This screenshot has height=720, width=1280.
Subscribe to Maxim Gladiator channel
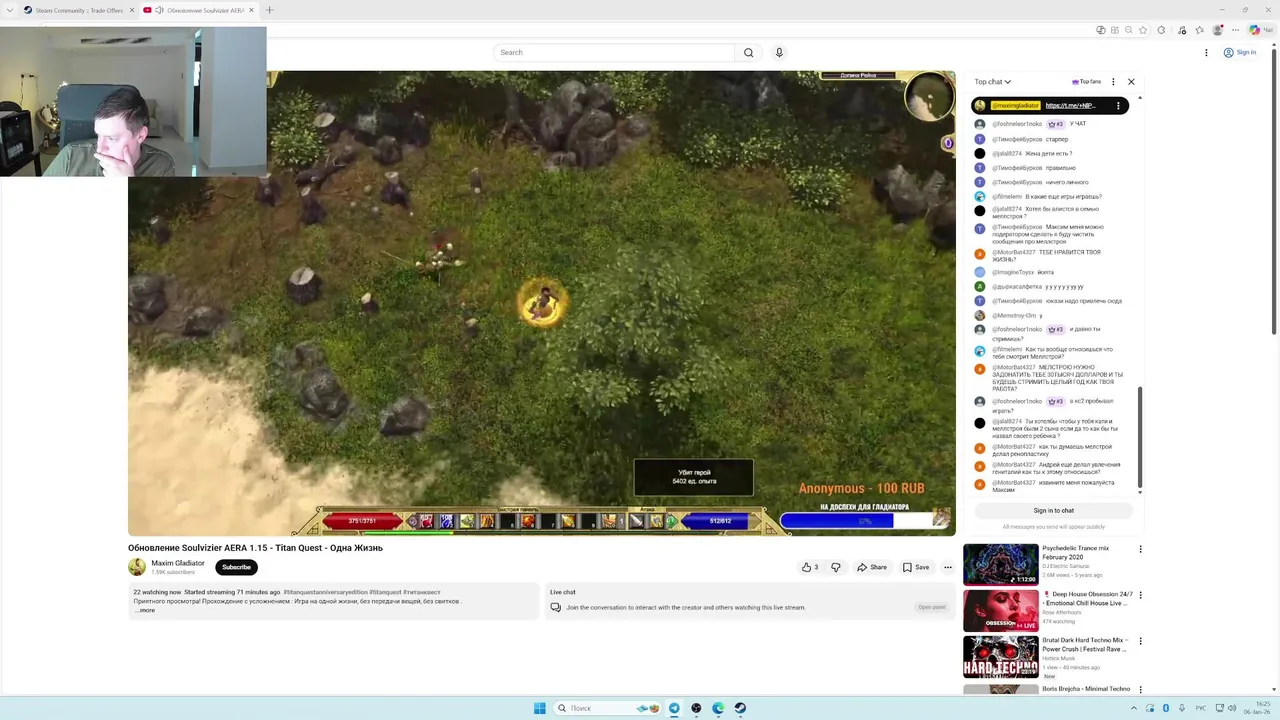click(x=236, y=567)
